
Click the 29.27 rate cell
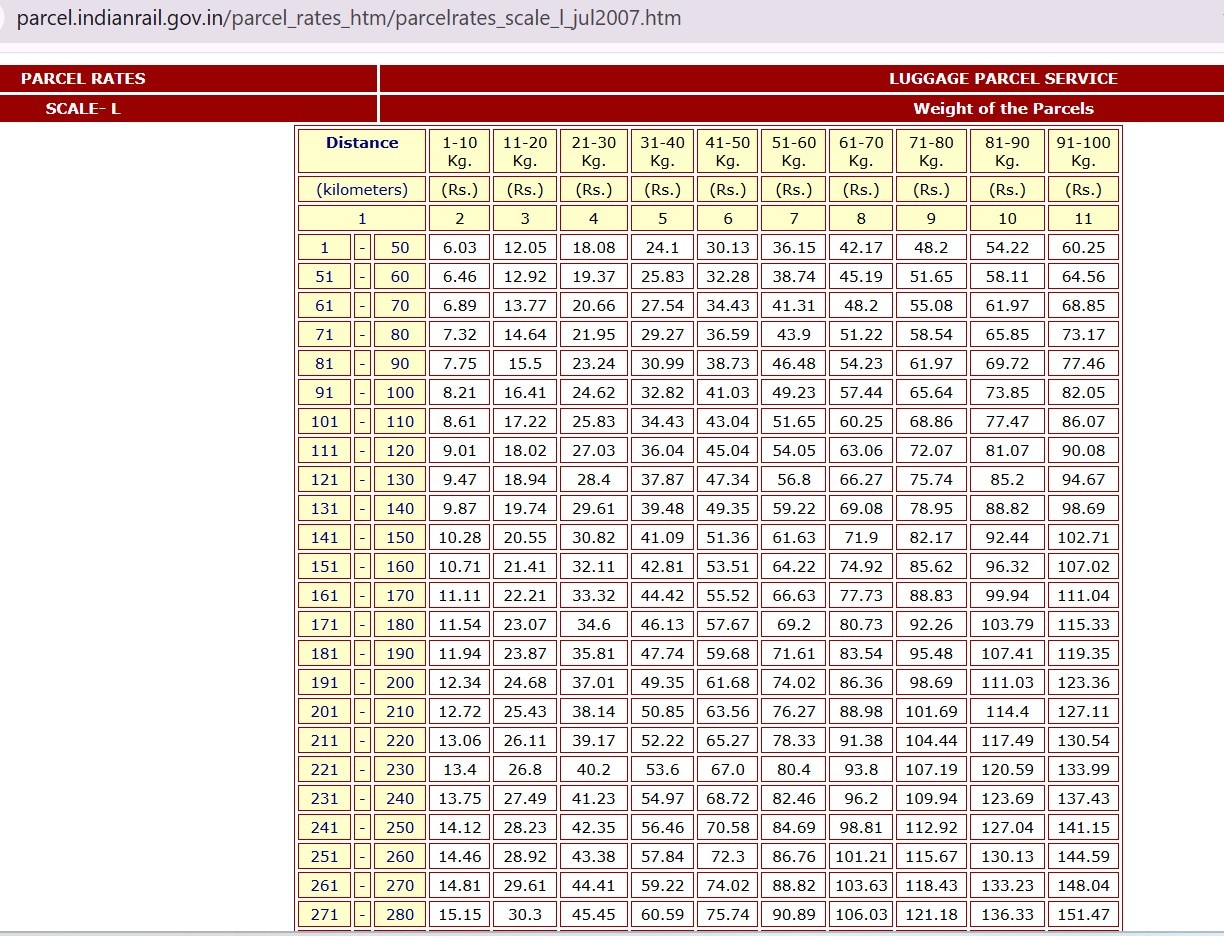pyautogui.click(x=662, y=334)
